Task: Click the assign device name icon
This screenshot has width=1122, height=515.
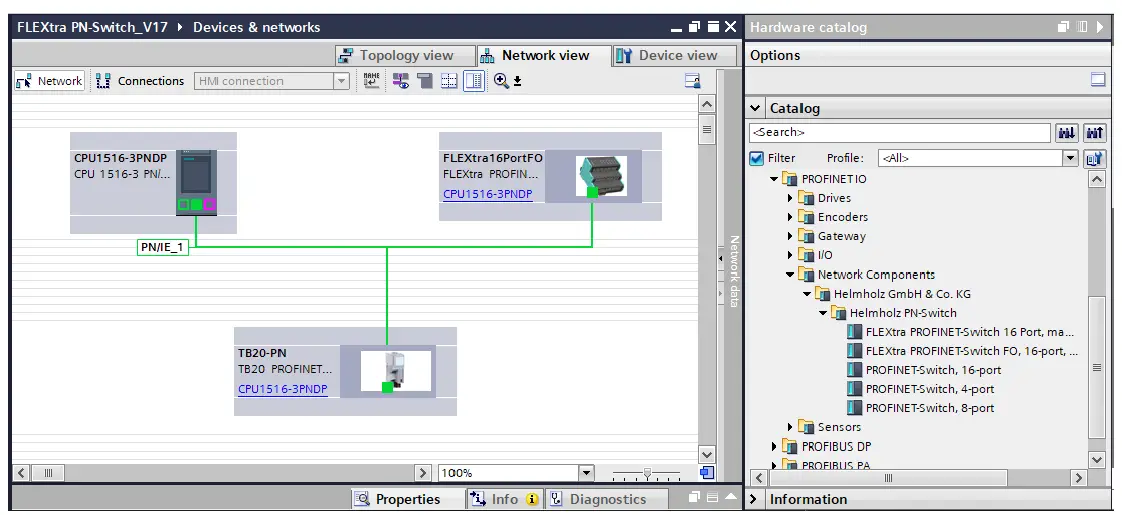Action: (371, 81)
